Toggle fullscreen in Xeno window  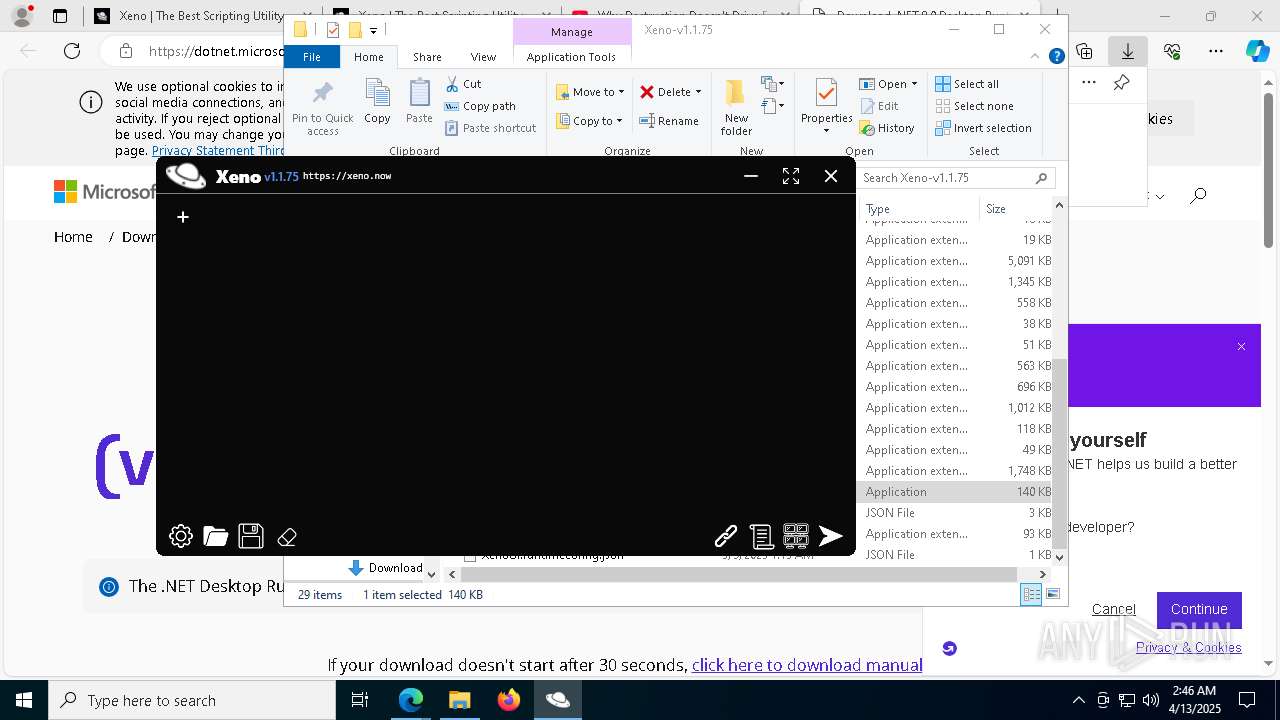tap(791, 176)
